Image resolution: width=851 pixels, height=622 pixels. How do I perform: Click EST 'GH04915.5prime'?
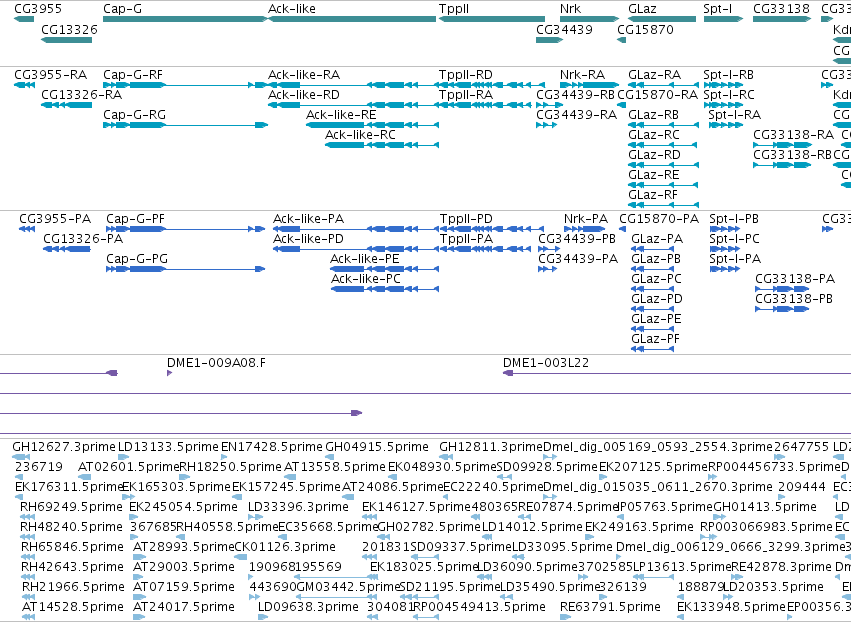(377, 447)
